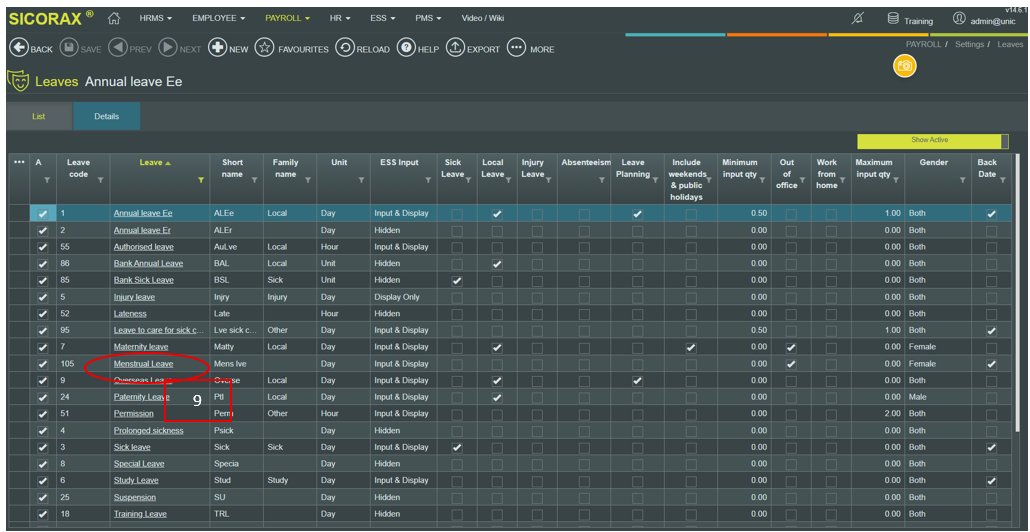Filter the Sick Leave column

click(x=468, y=180)
